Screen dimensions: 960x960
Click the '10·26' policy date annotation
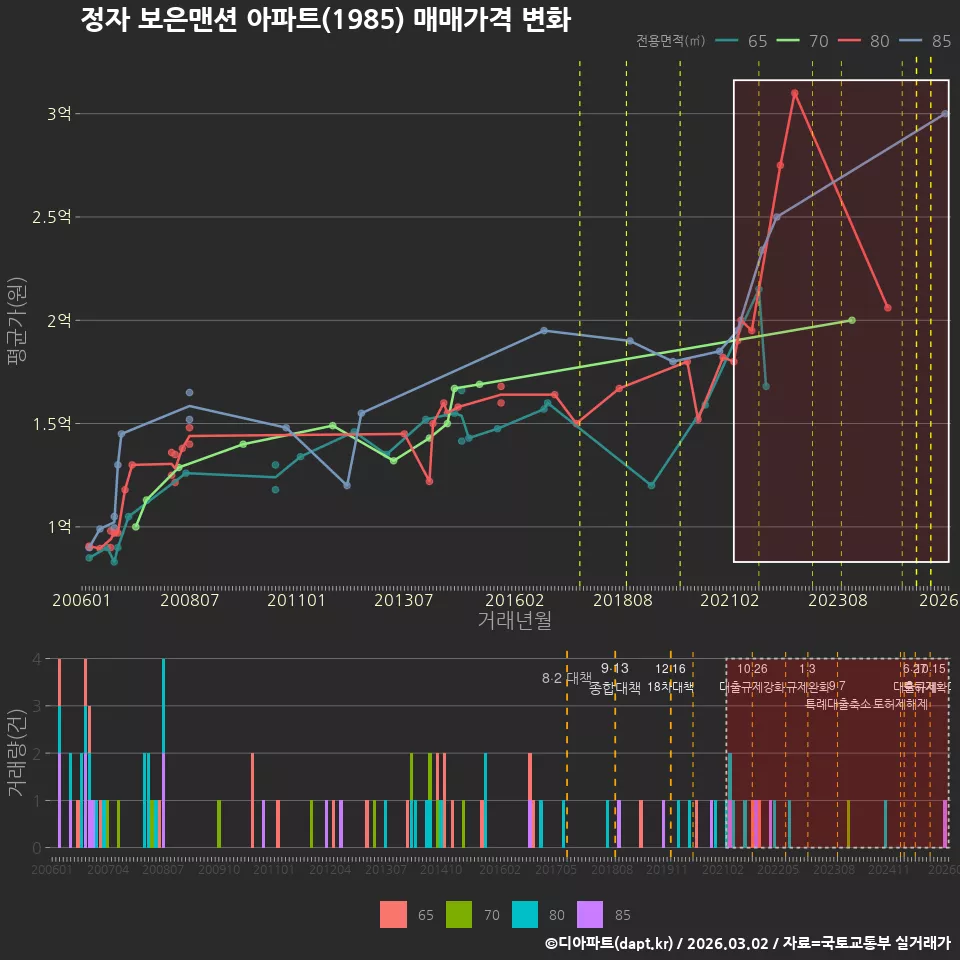752,669
